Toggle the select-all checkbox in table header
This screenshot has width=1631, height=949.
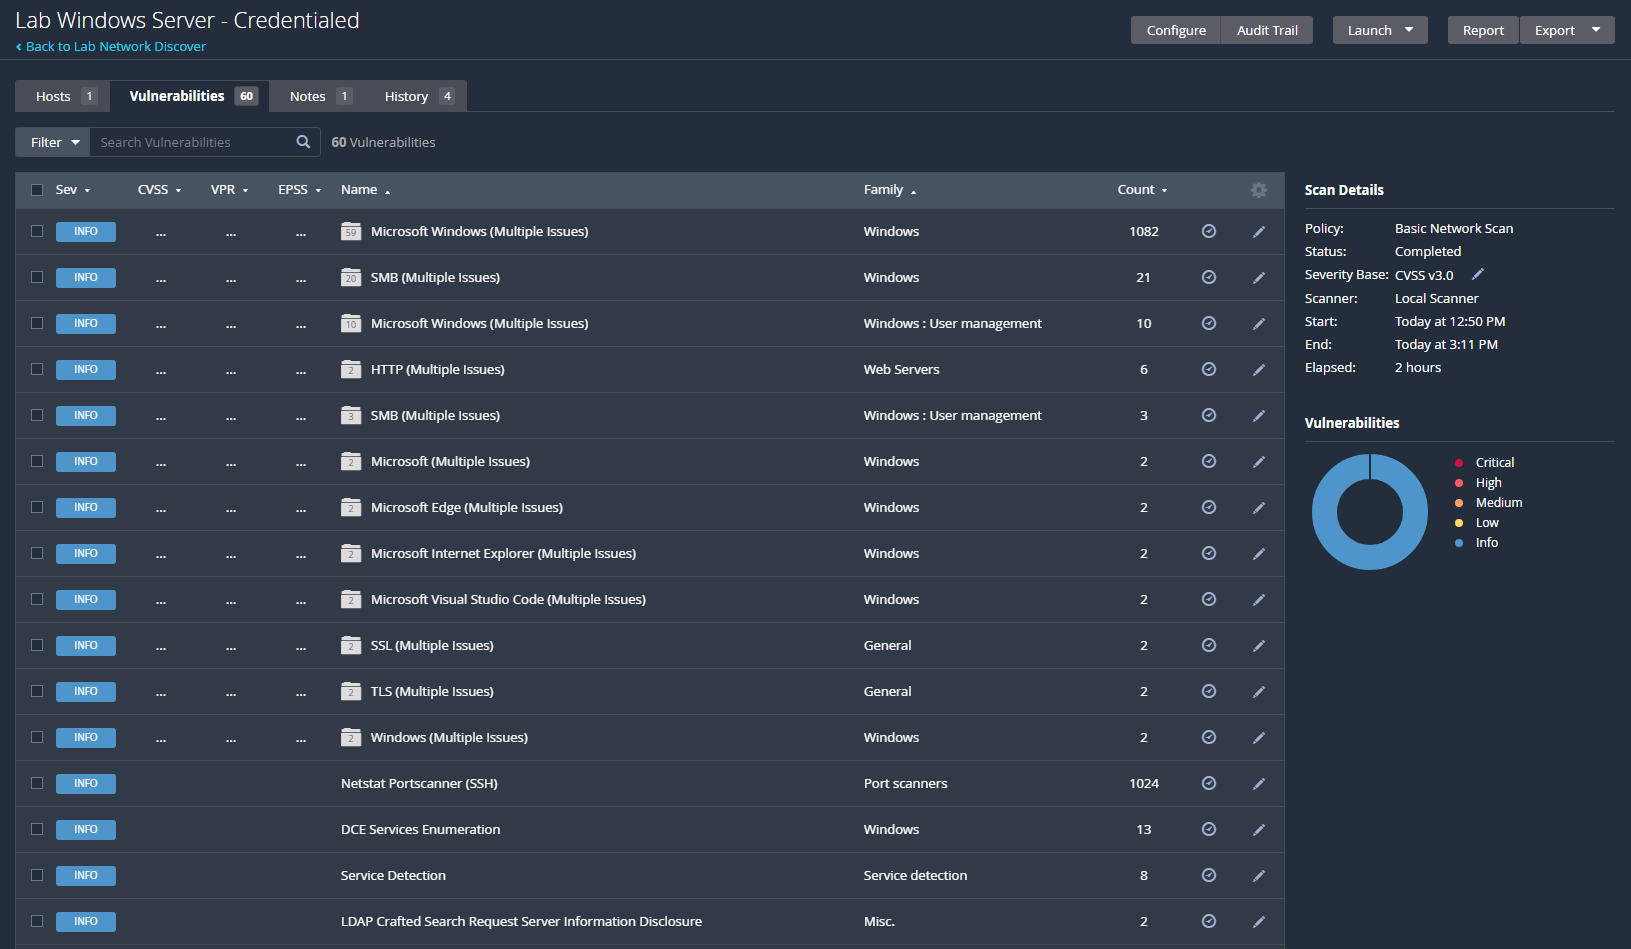coord(37,190)
